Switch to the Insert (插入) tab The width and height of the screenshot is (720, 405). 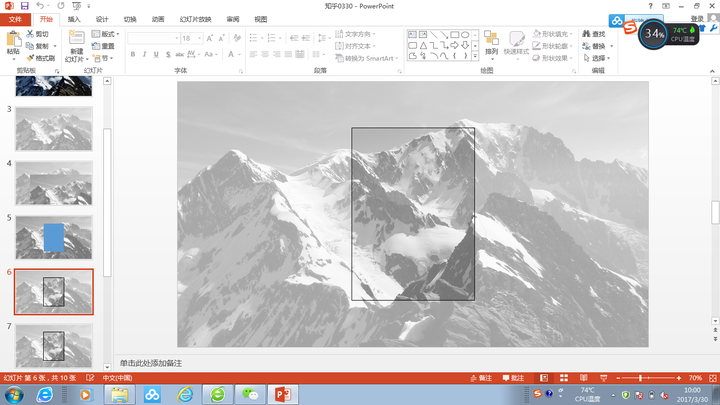(x=74, y=19)
